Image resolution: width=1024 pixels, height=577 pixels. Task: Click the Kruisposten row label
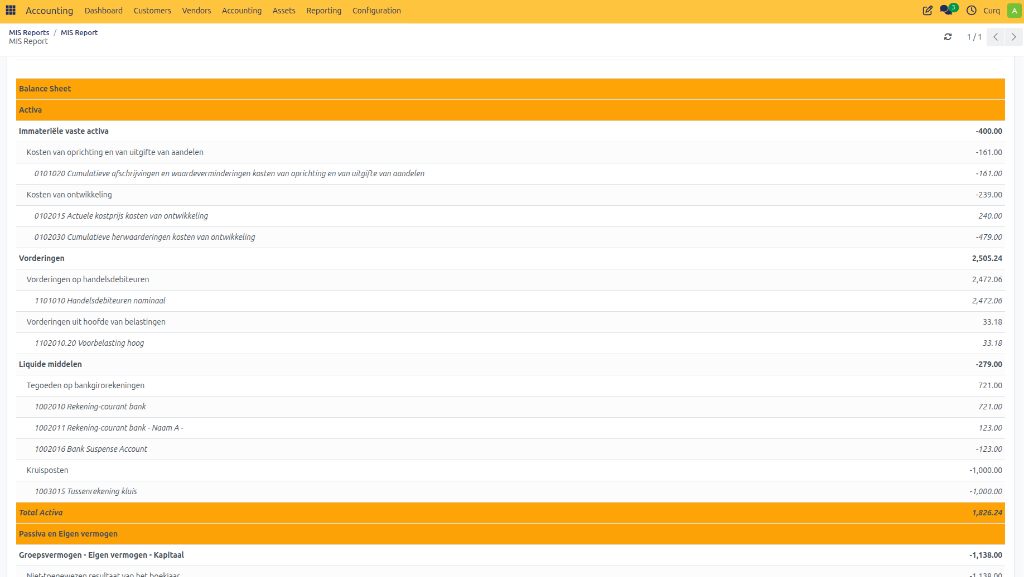47,470
